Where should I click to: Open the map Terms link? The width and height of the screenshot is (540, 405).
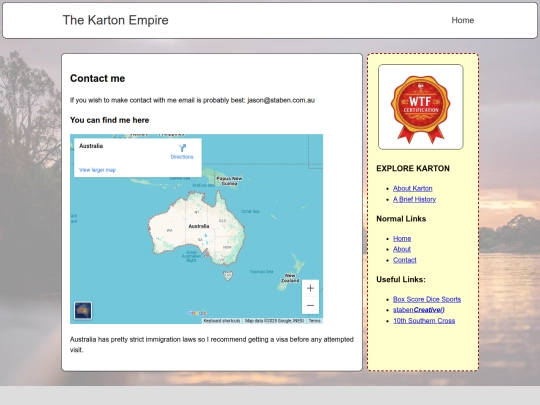tap(314, 321)
